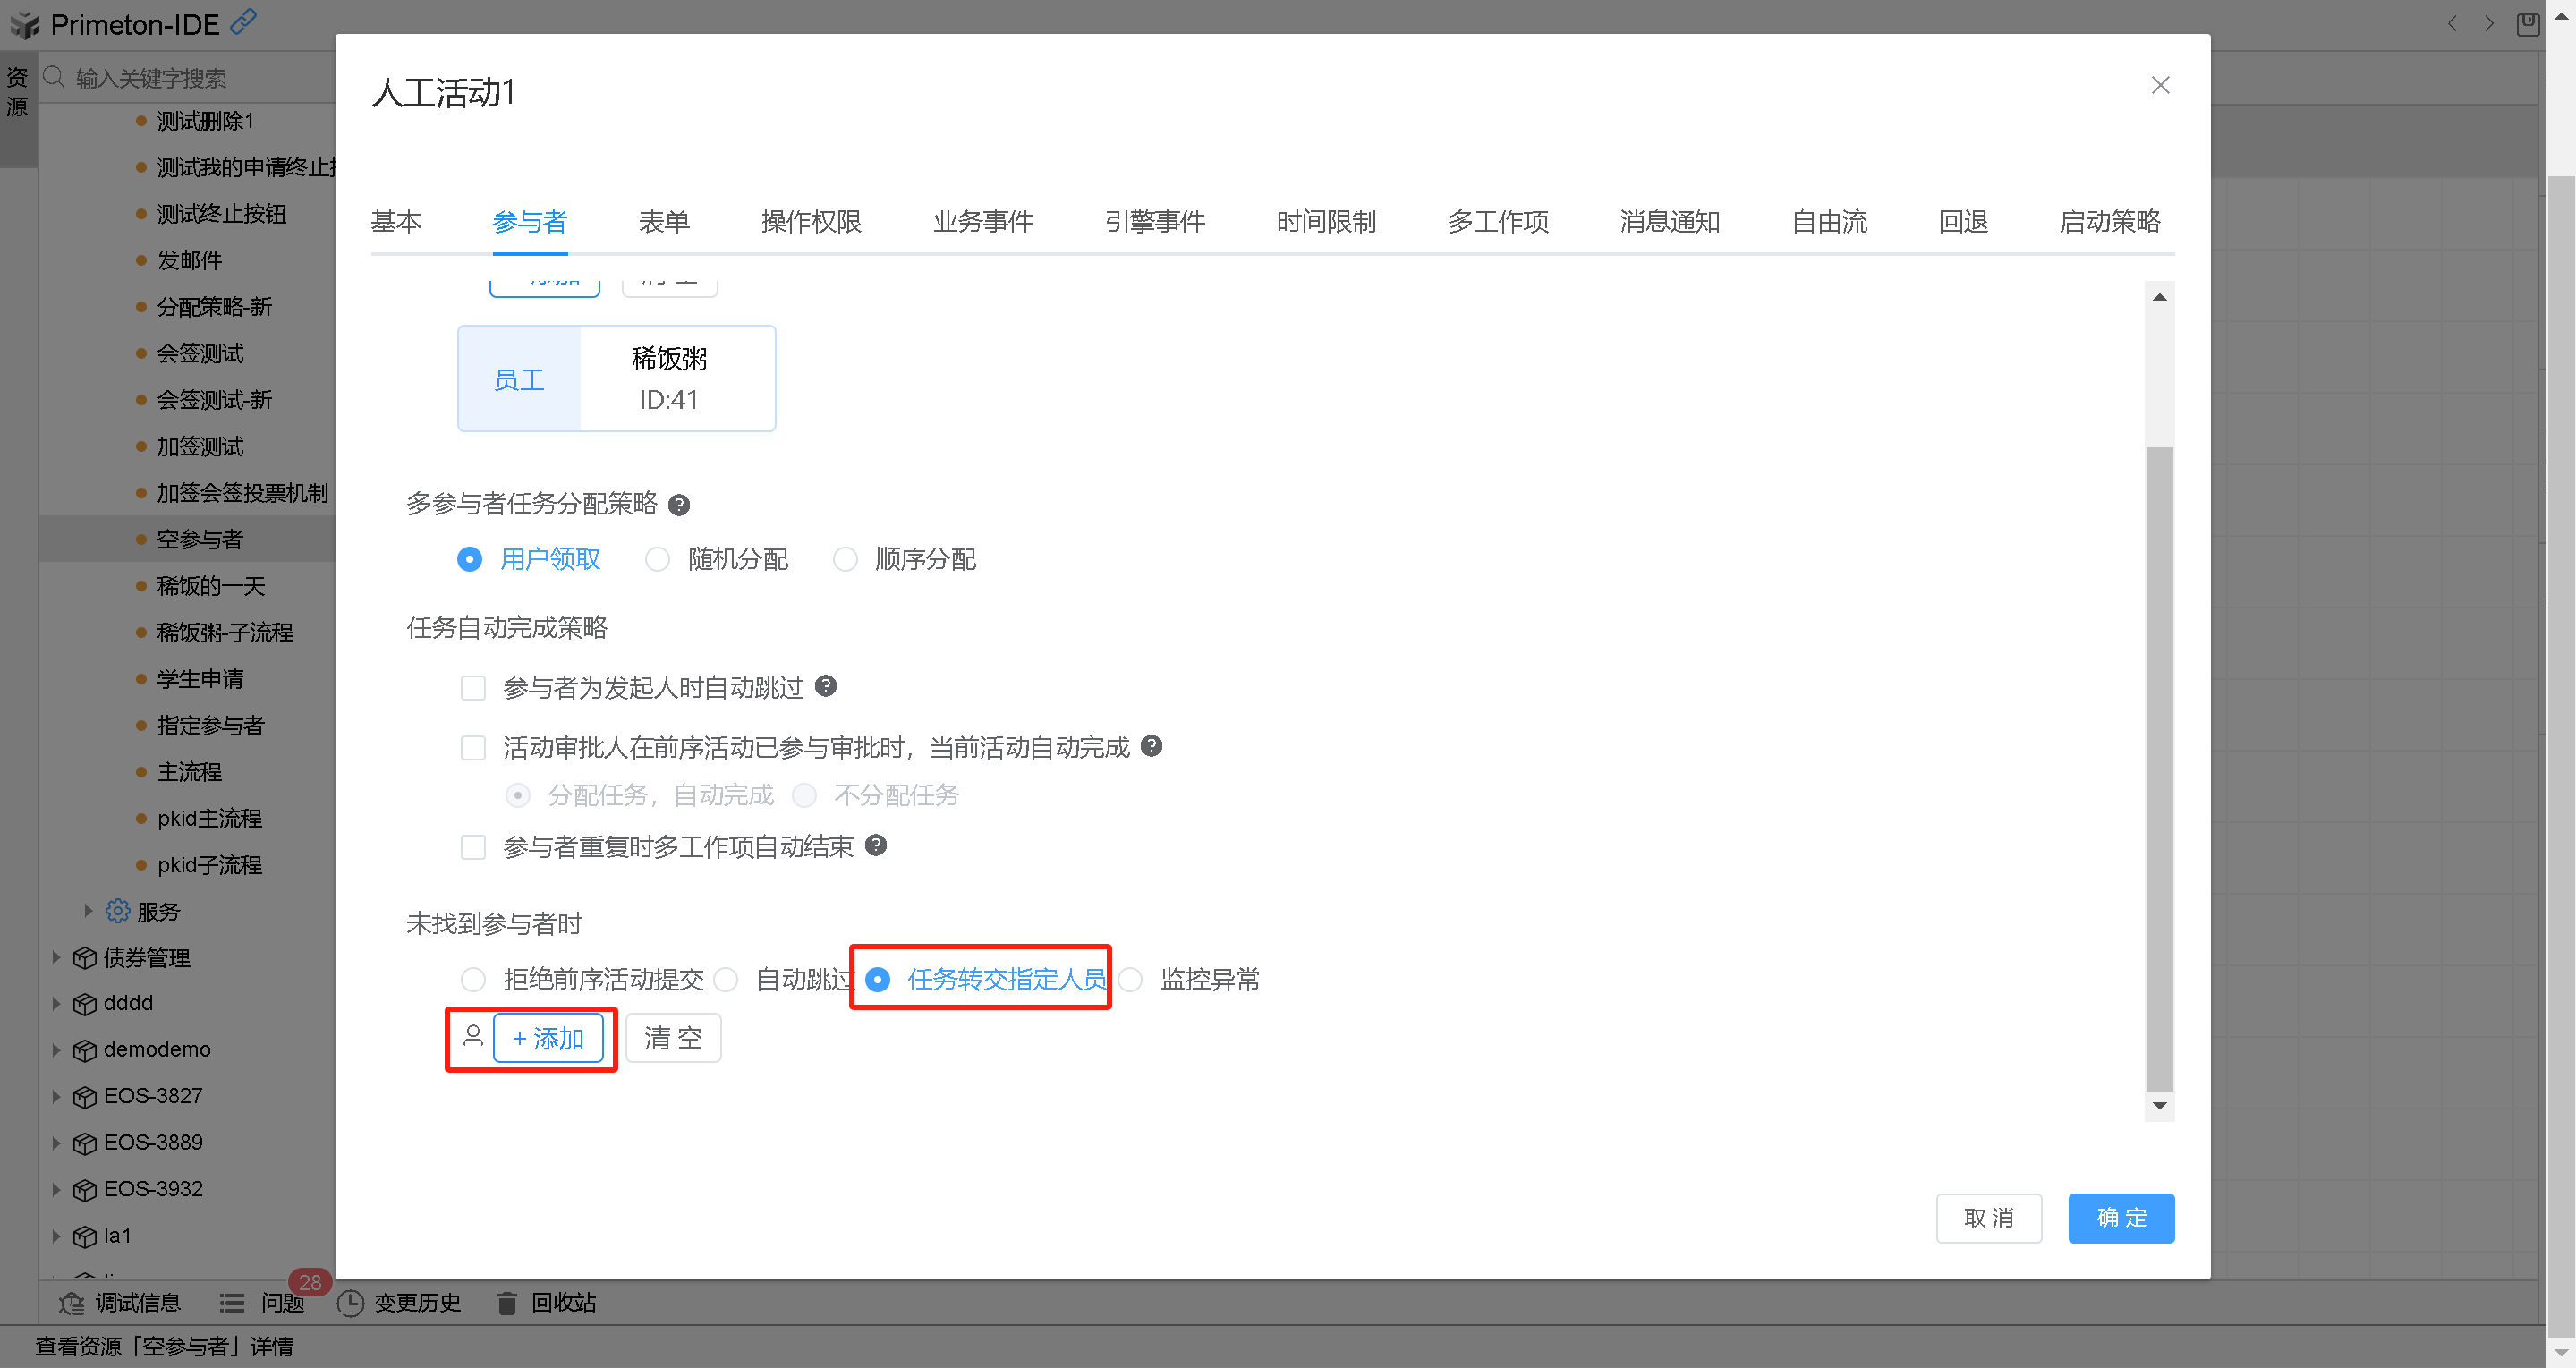Click the link icon beside Primeton-IDE title
2576x1368 pixels.
[243, 21]
